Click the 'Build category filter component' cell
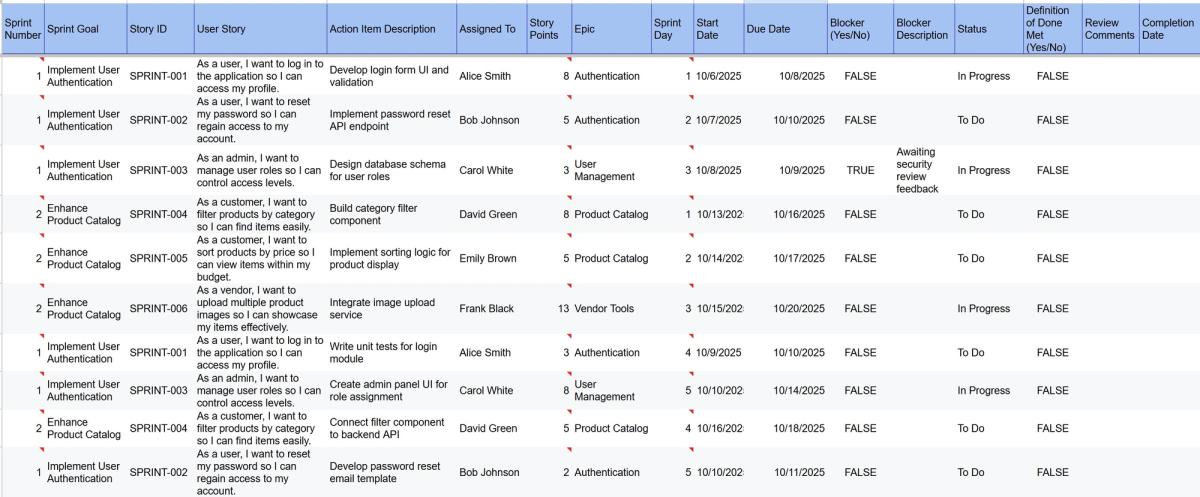The height and width of the screenshot is (497, 1200). pos(391,214)
